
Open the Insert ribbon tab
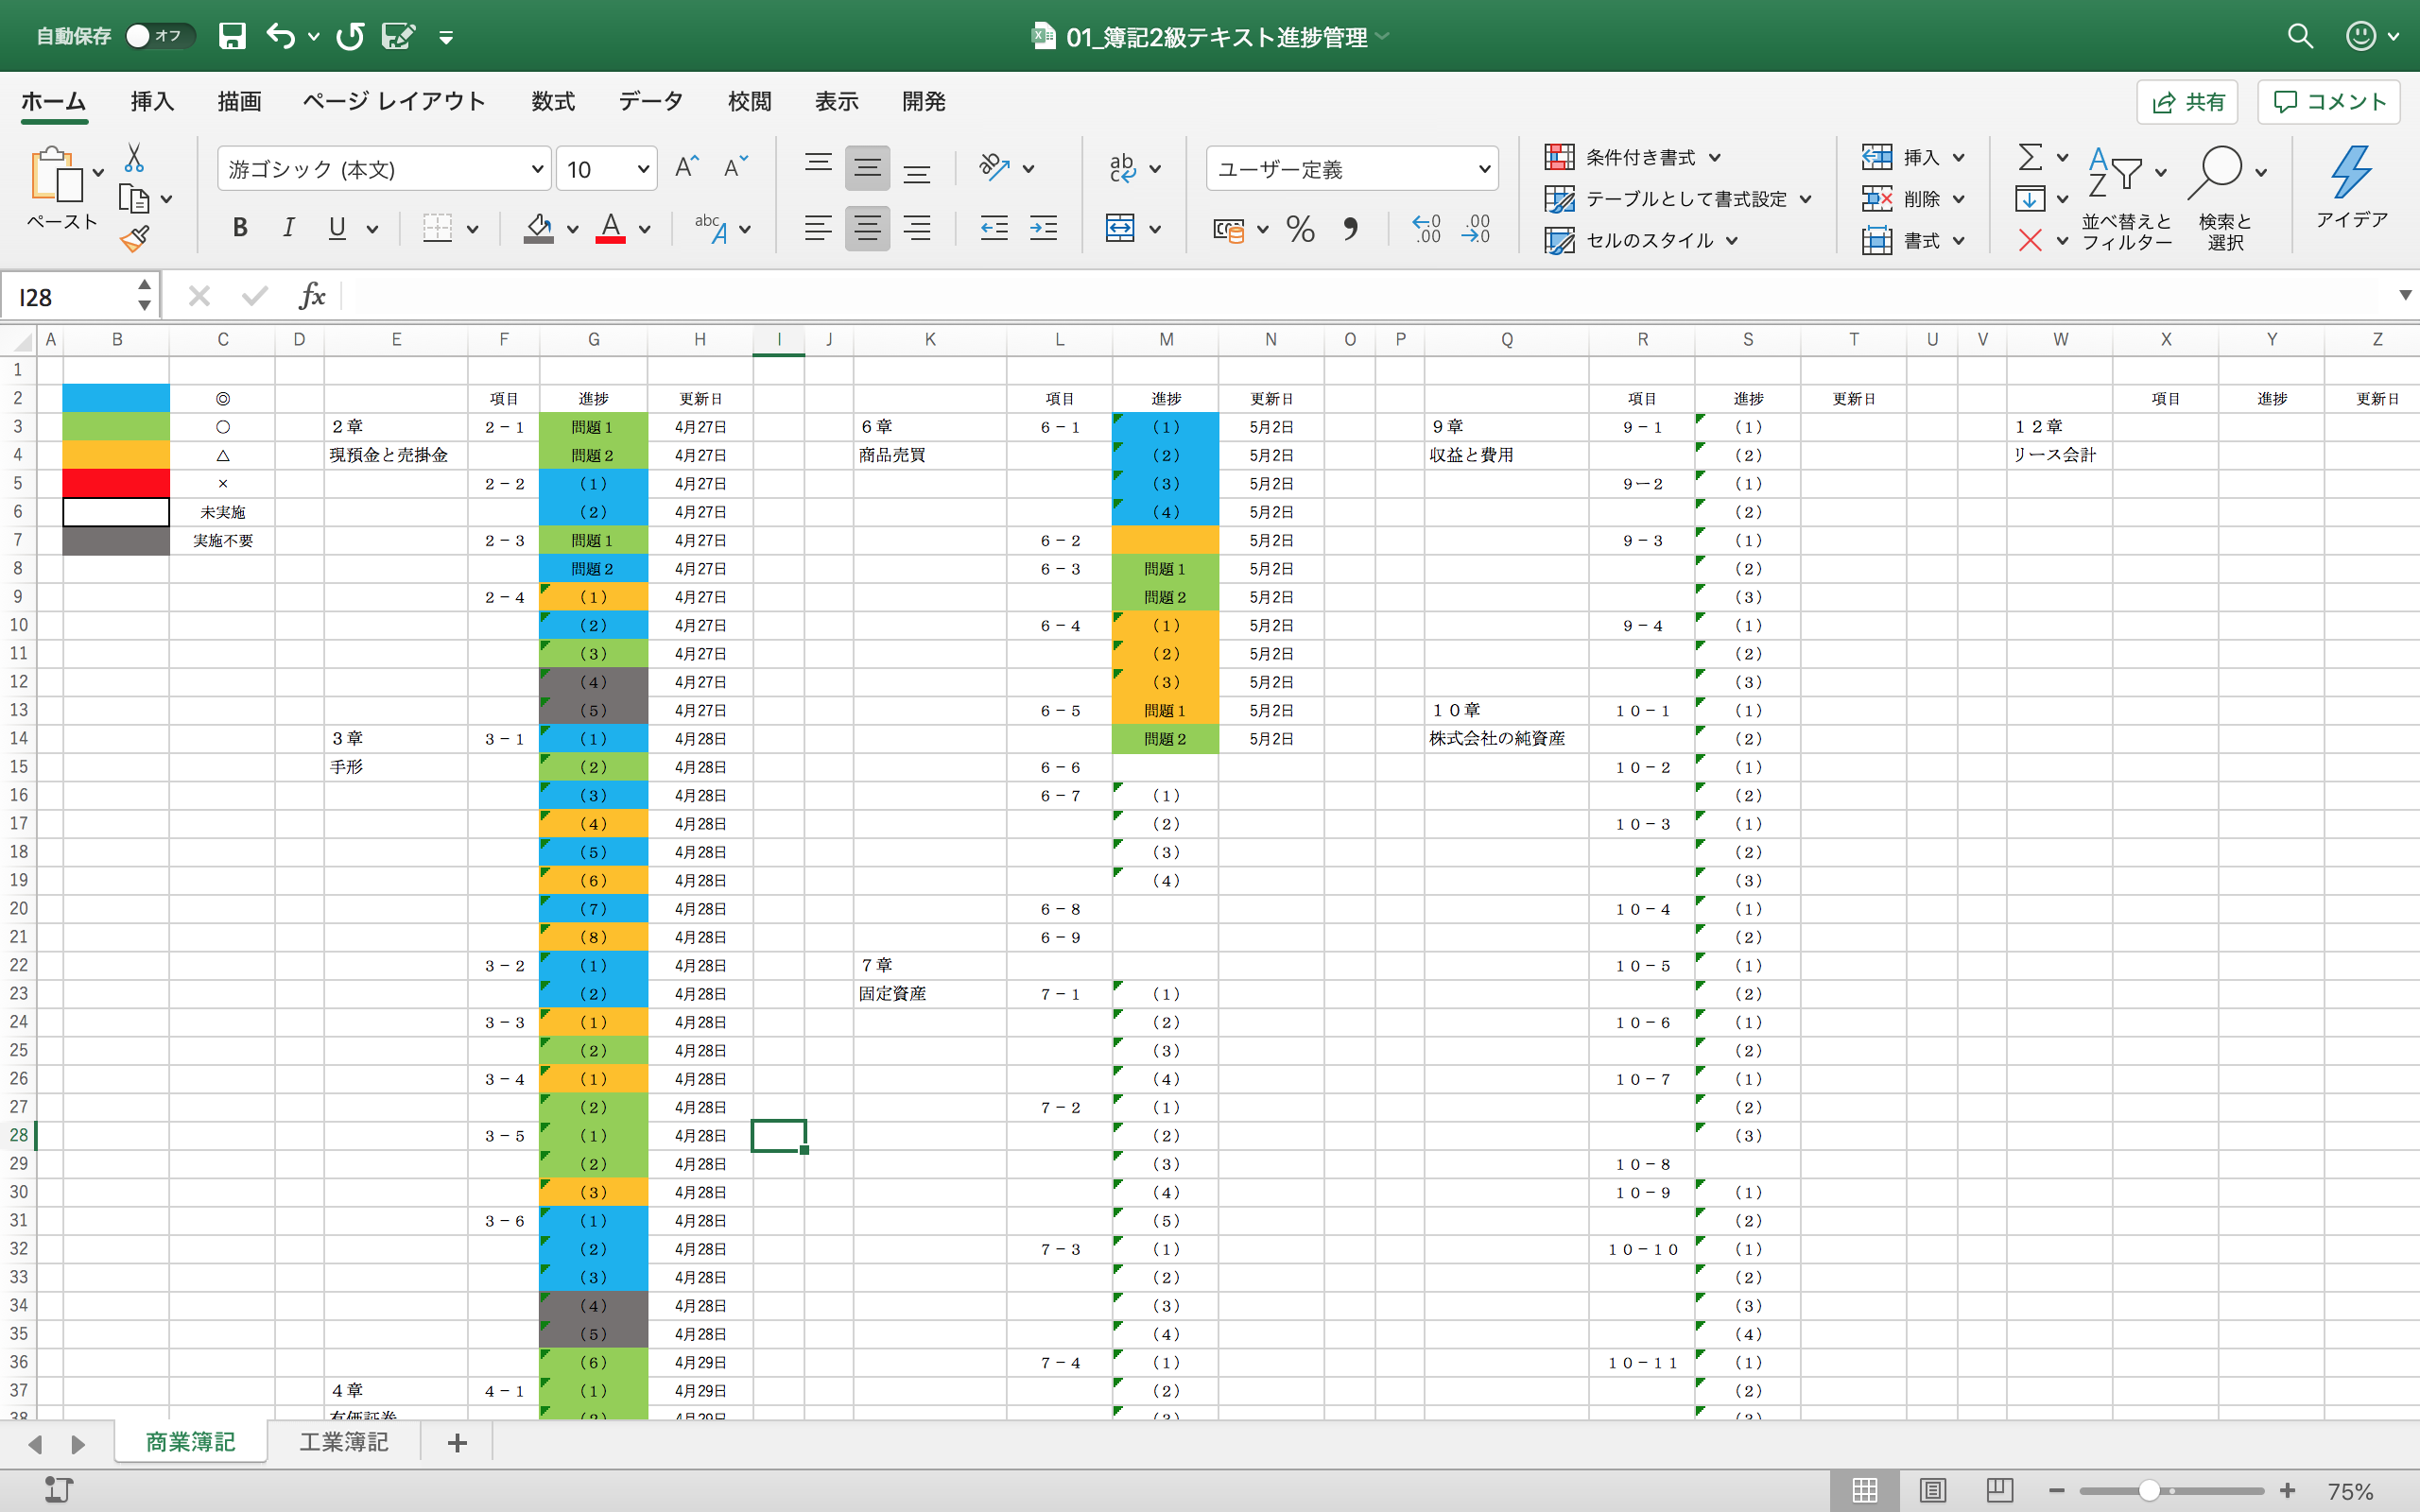click(152, 101)
